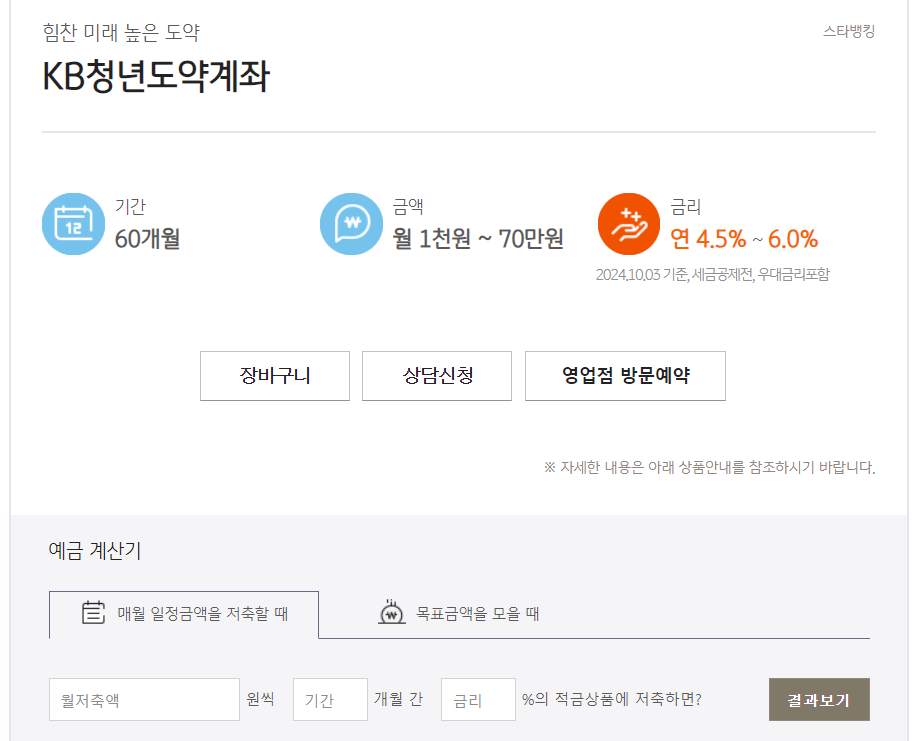
Task: Click the 연 4.5% ~ 6.0% rate text
Action: coord(744,239)
